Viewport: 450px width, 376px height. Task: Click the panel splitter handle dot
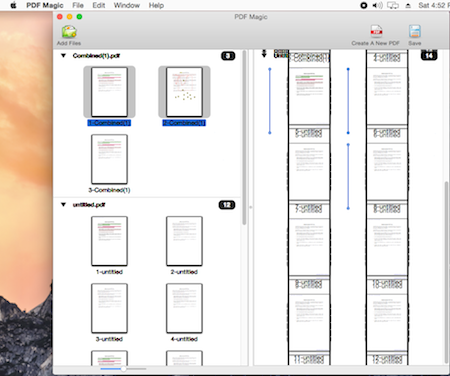pos(251,207)
